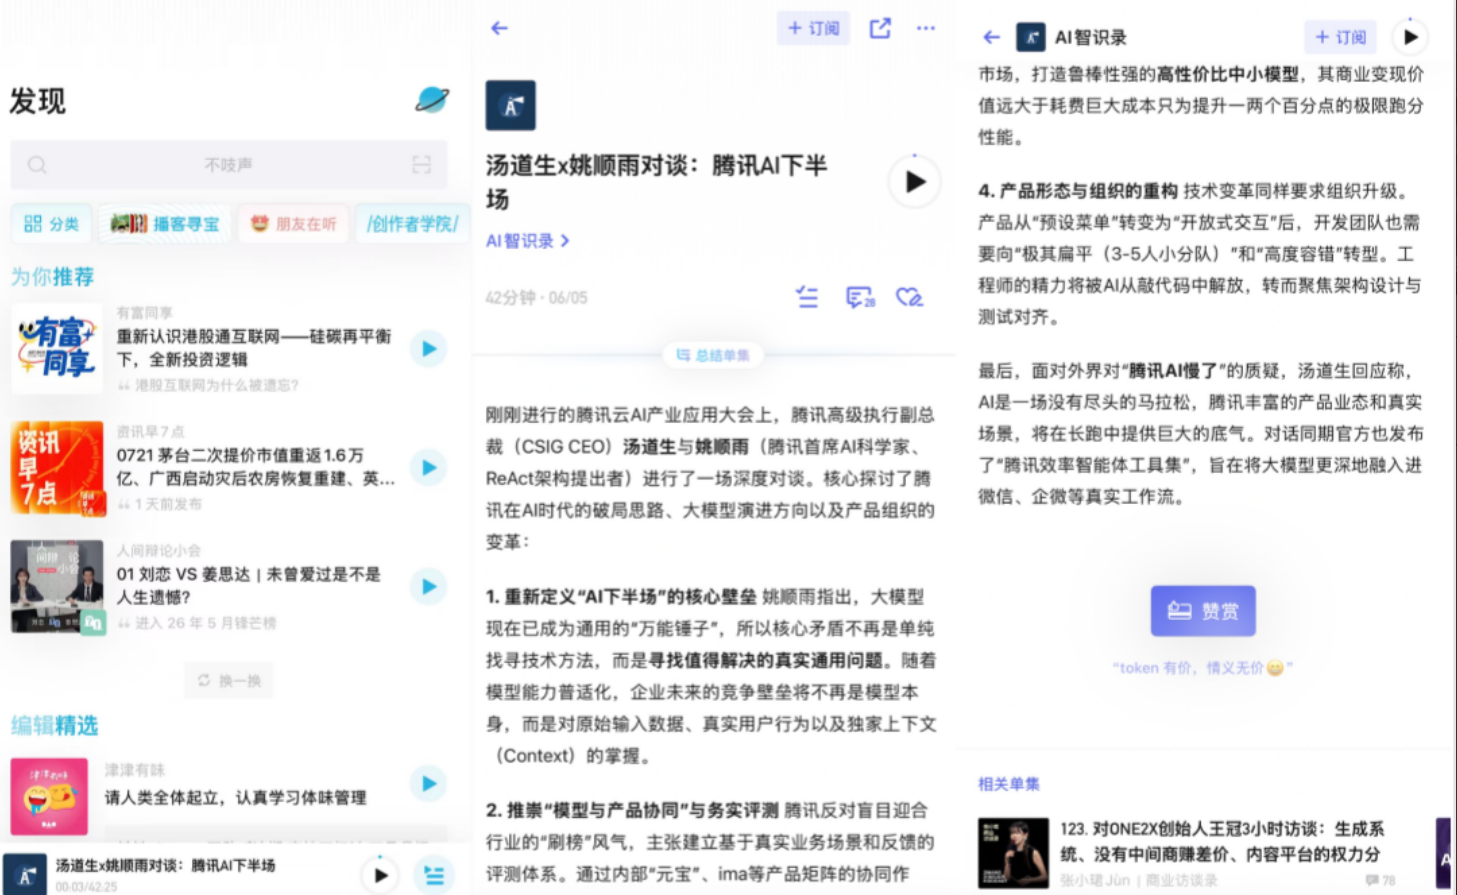Click the 赞赏 tip button
Screen dimensions: 1457x895
point(1203,611)
